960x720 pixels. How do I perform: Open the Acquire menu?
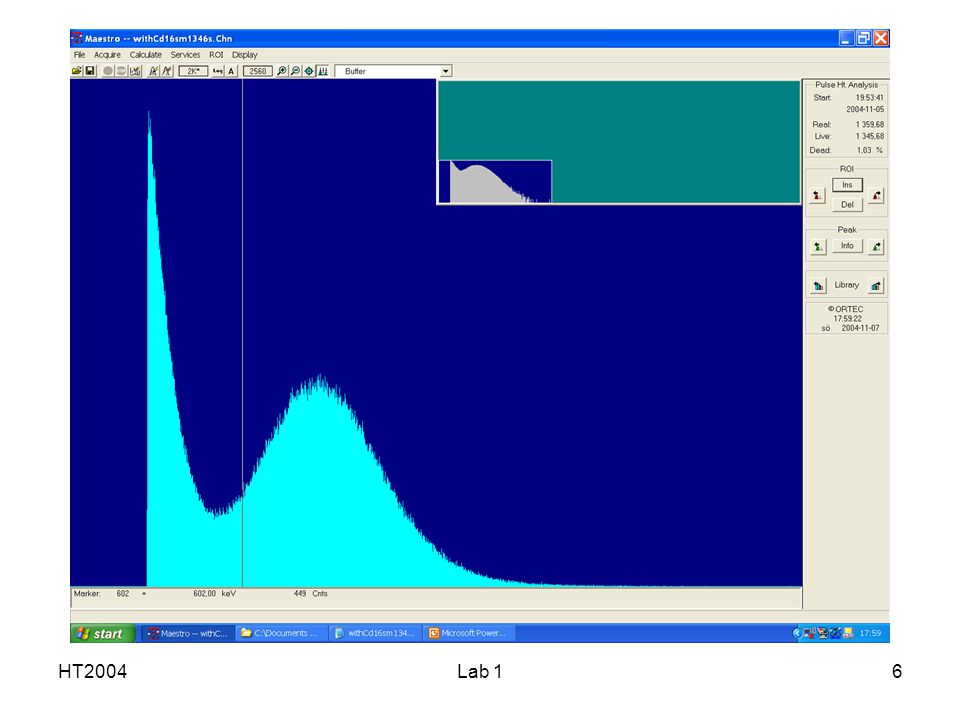107,54
